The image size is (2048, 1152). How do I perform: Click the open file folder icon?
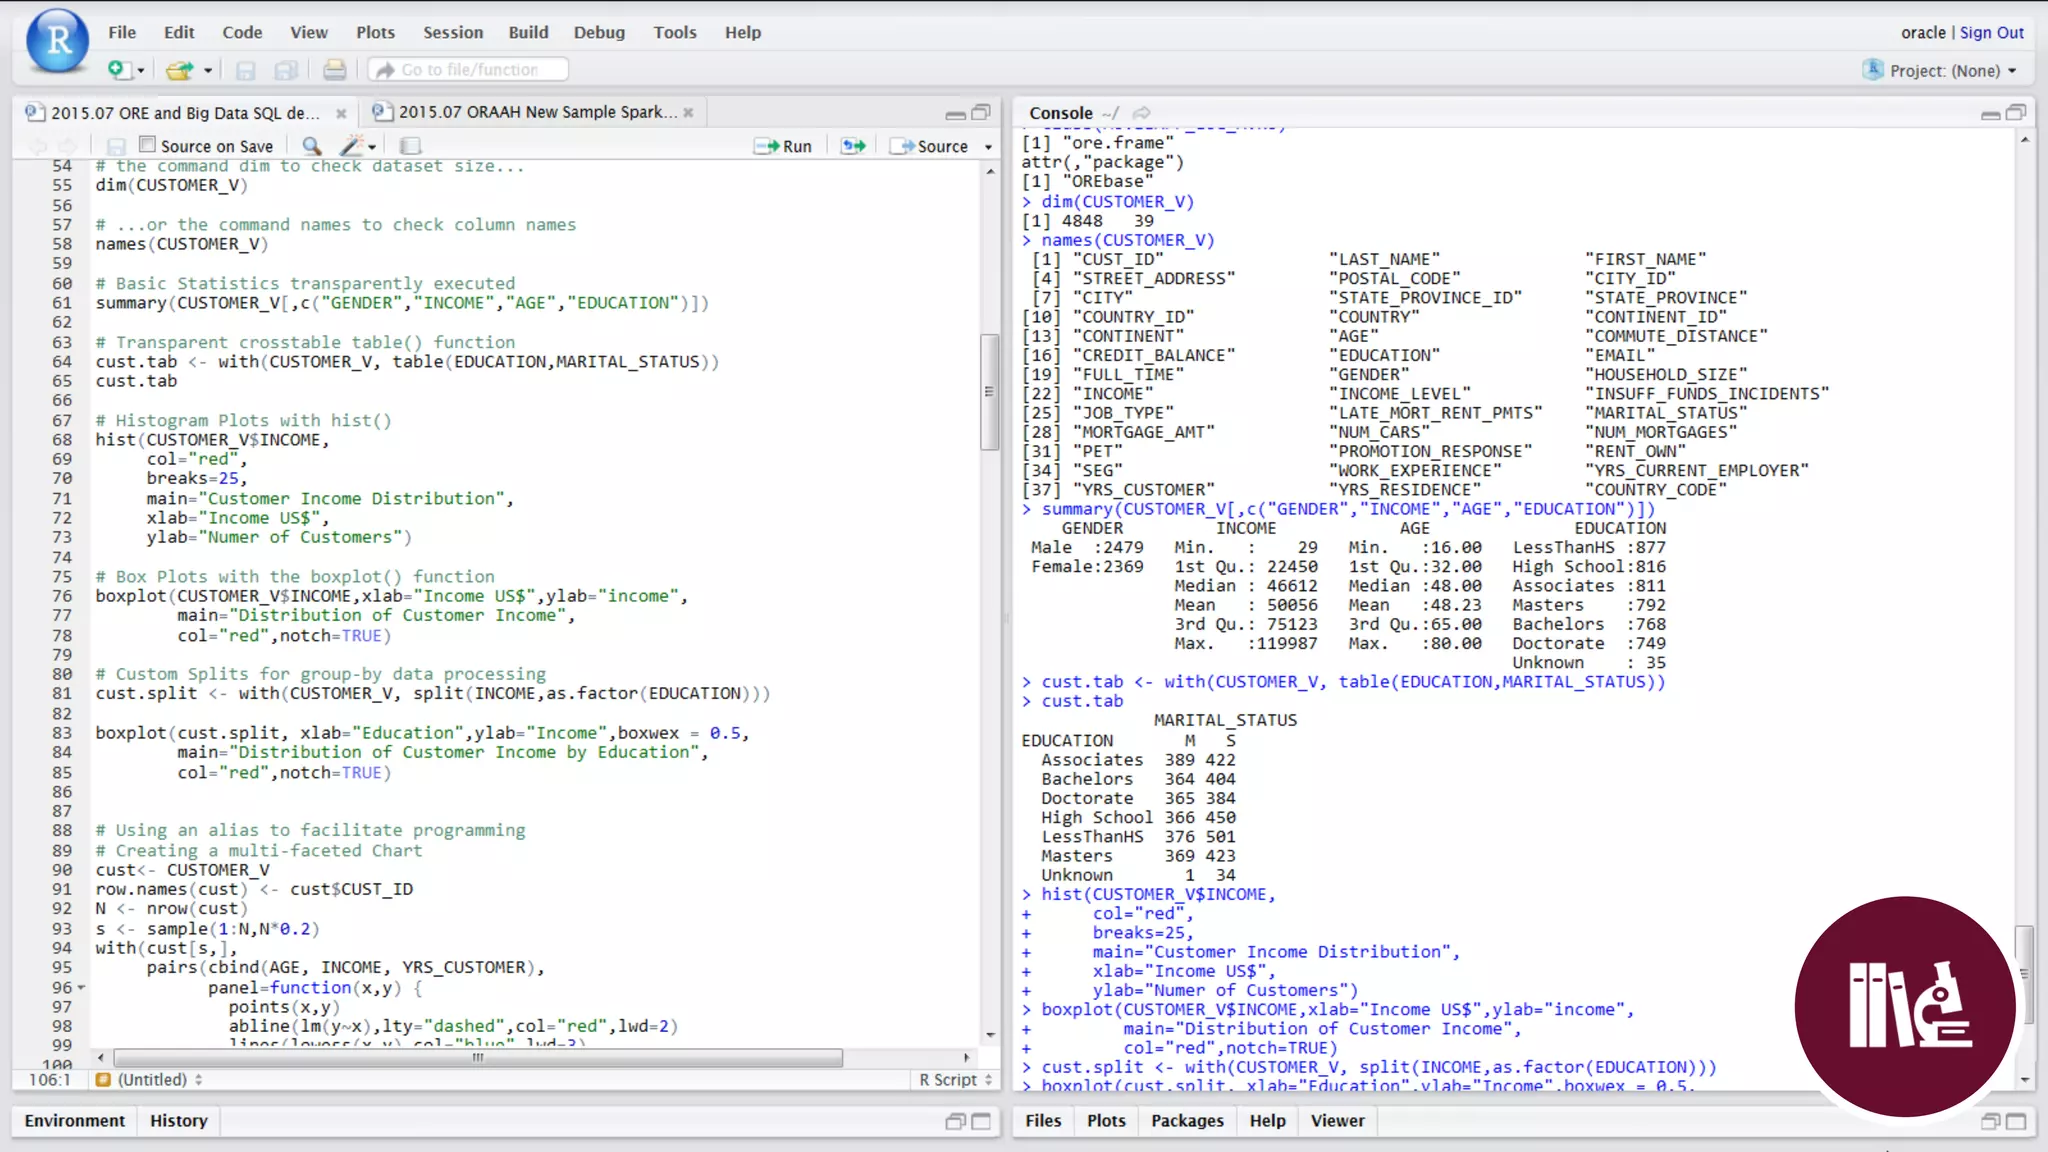(x=178, y=70)
